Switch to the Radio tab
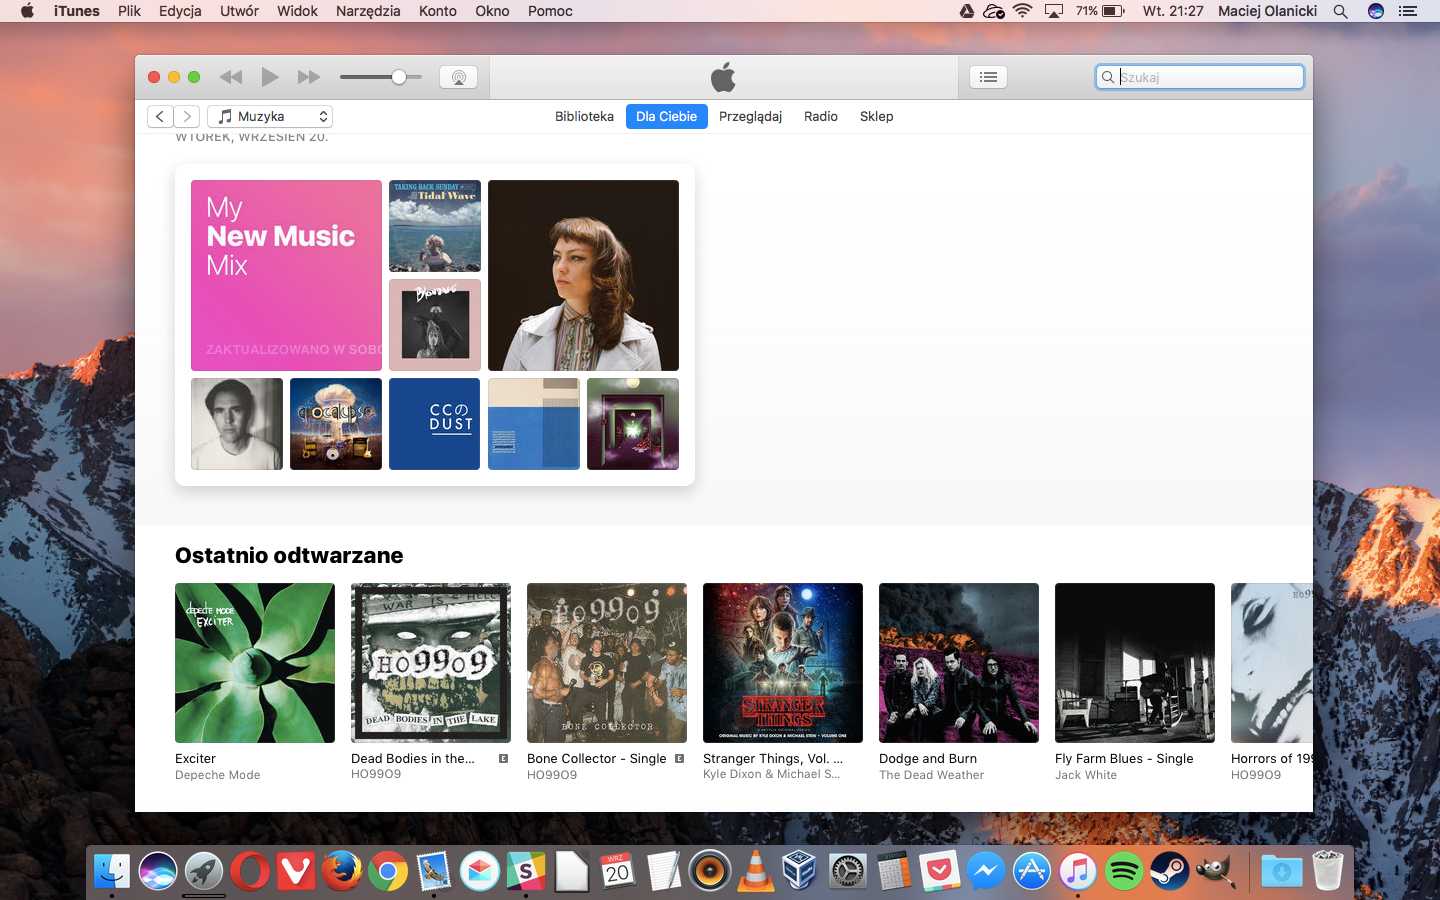The image size is (1440, 900). (821, 116)
